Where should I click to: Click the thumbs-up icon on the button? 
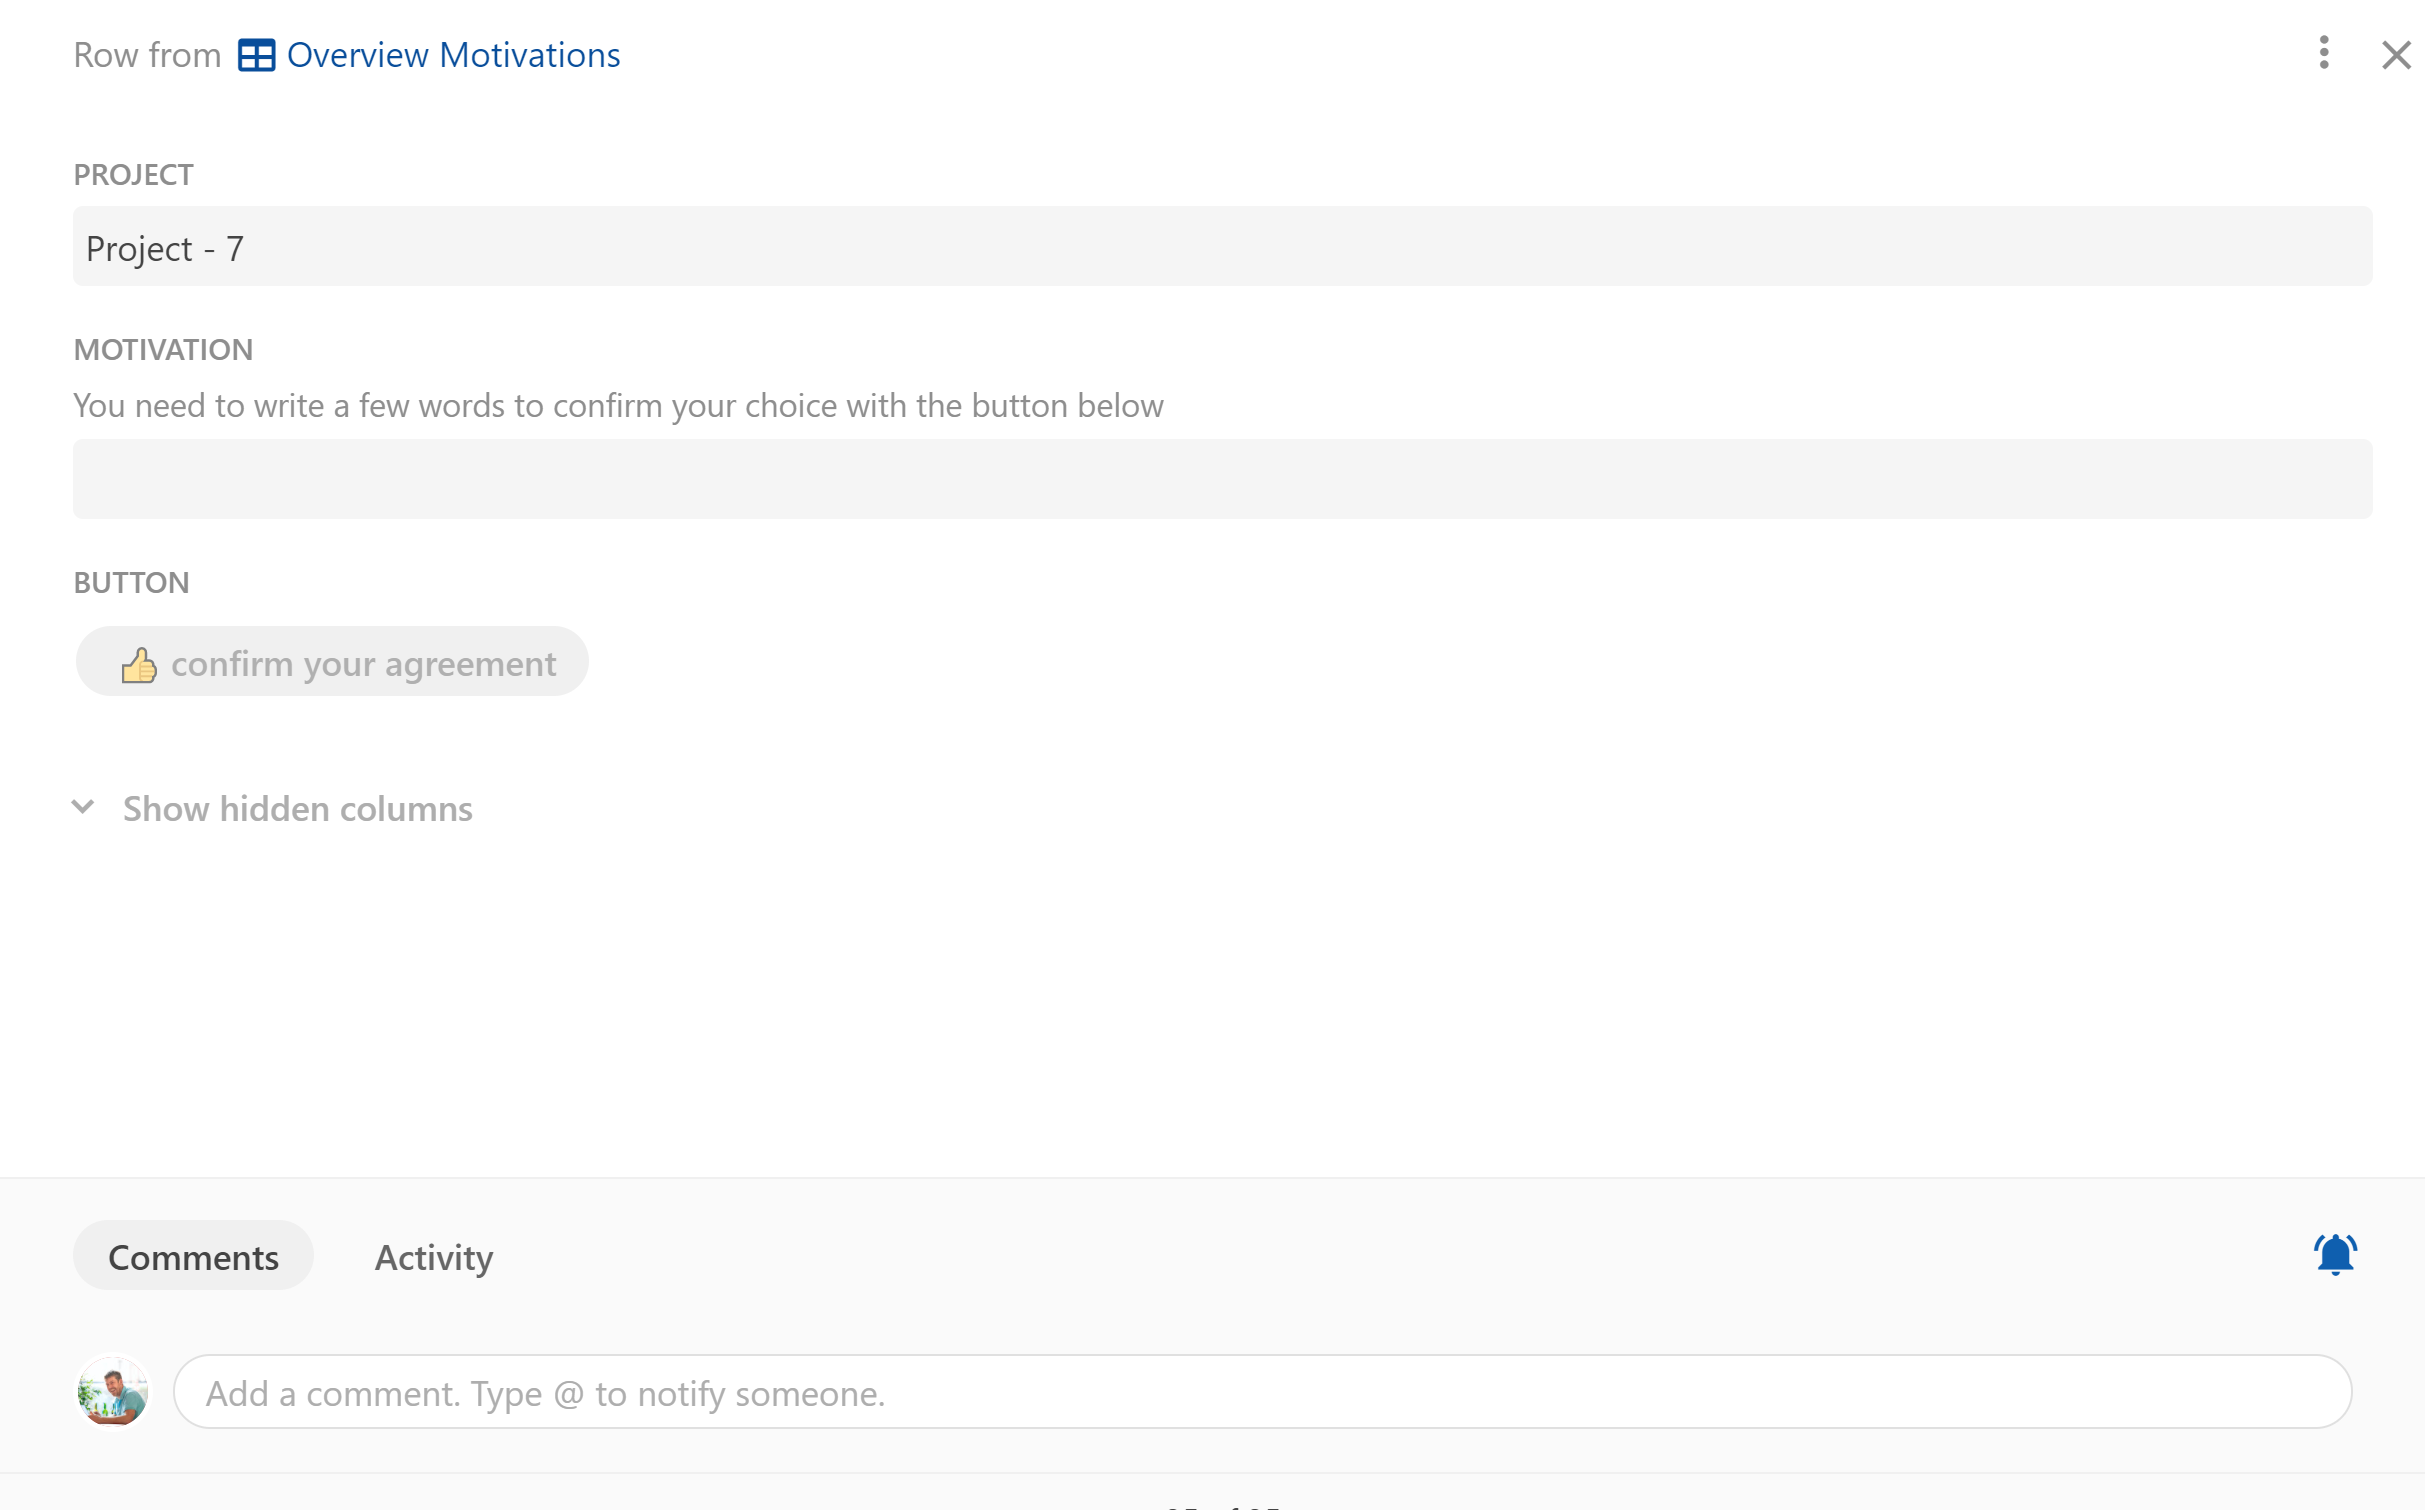pos(139,665)
